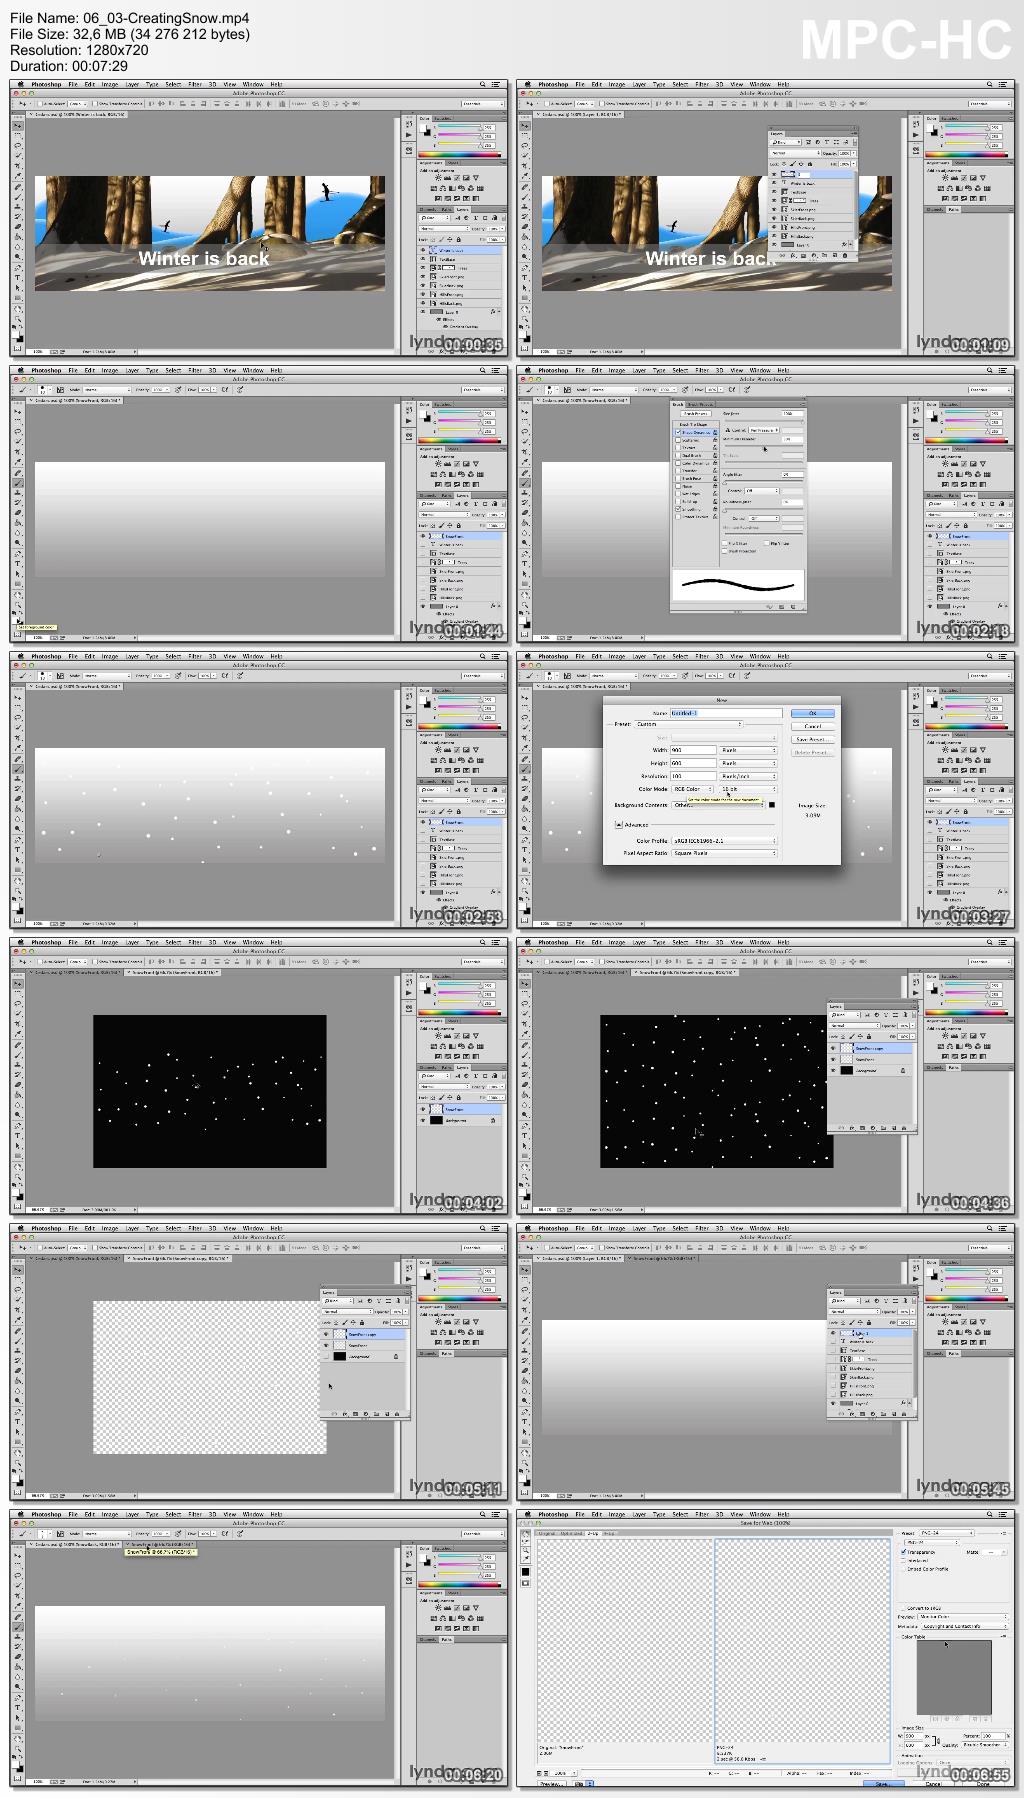Select the Pen tool in the 00:04:02 frame
The height and width of the screenshot is (1798, 1024).
click(x=18, y=1126)
